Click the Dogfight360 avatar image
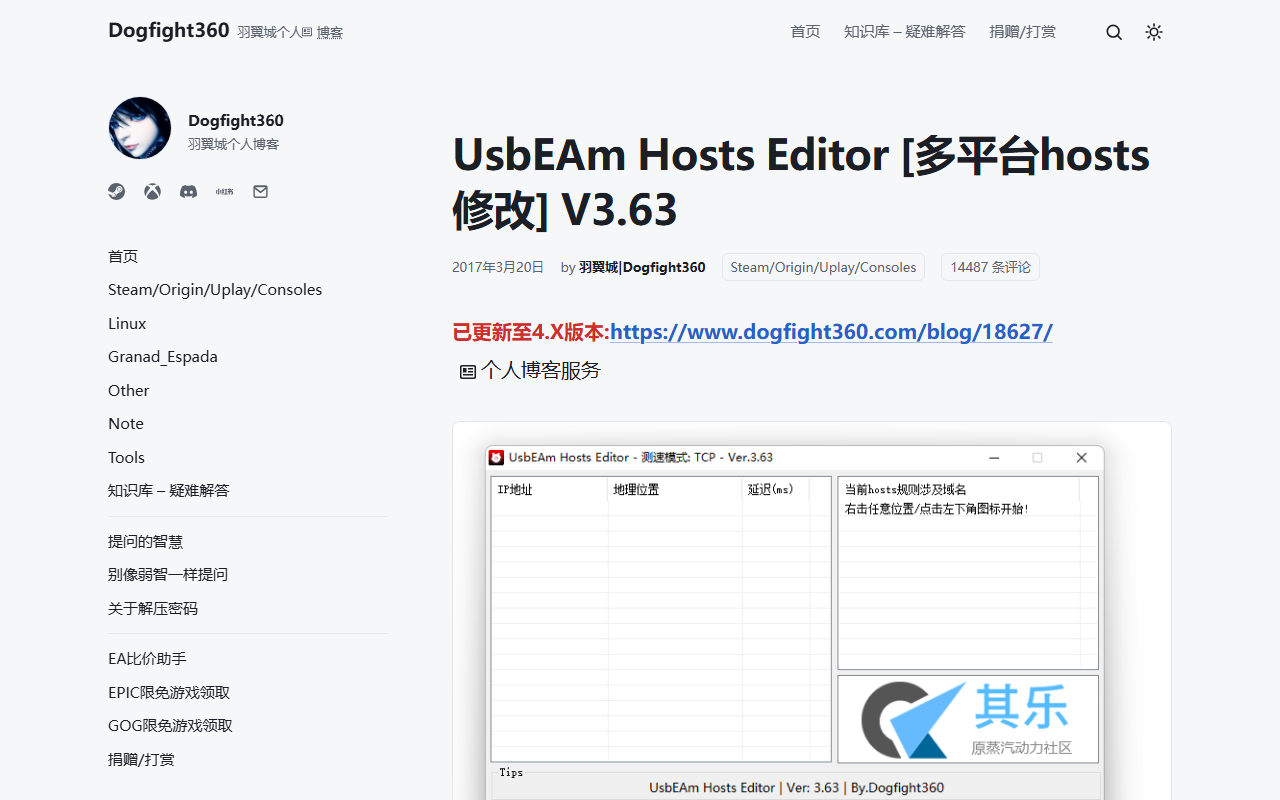Viewport: 1280px width, 800px height. coord(140,128)
